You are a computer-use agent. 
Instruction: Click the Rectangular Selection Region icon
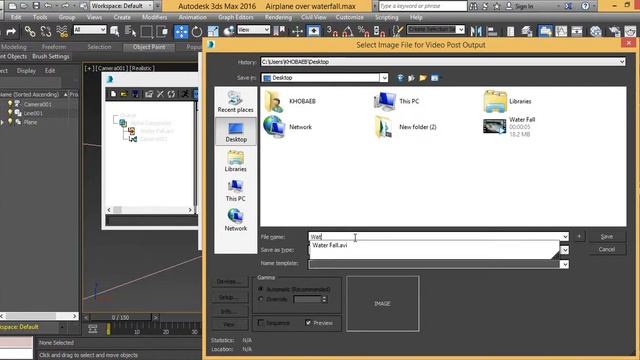(x=146, y=31)
